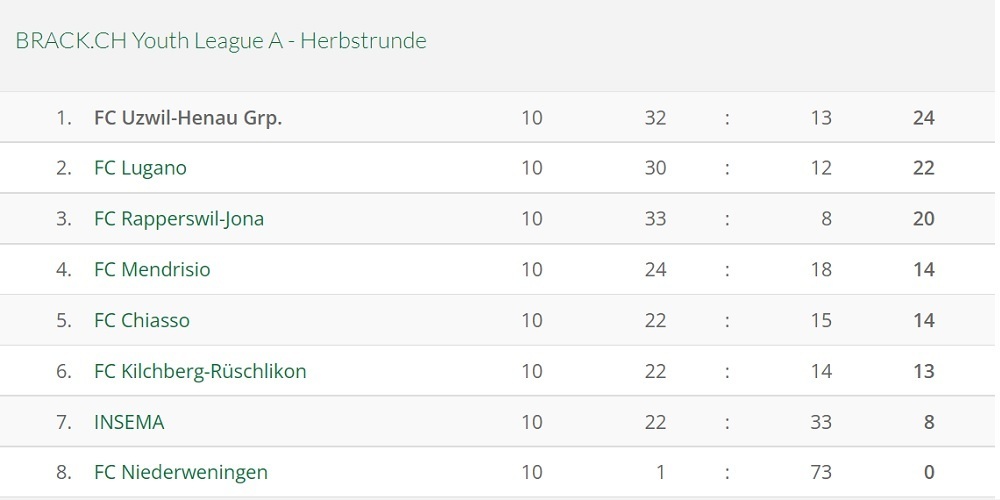Click INSEMA's 33 goals conceded value
The image size is (1000, 500).
click(x=821, y=422)
